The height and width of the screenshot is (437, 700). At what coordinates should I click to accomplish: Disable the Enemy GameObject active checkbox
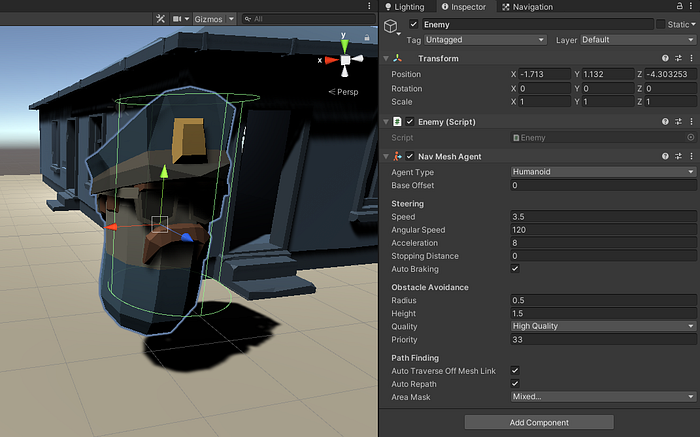414,24
